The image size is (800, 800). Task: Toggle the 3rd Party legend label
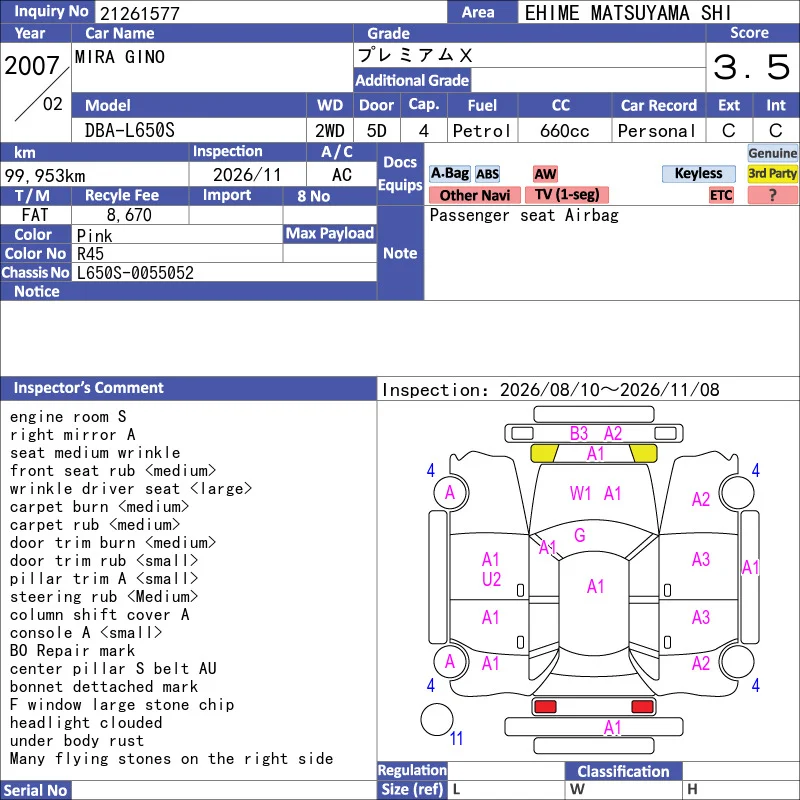[772, 173]
